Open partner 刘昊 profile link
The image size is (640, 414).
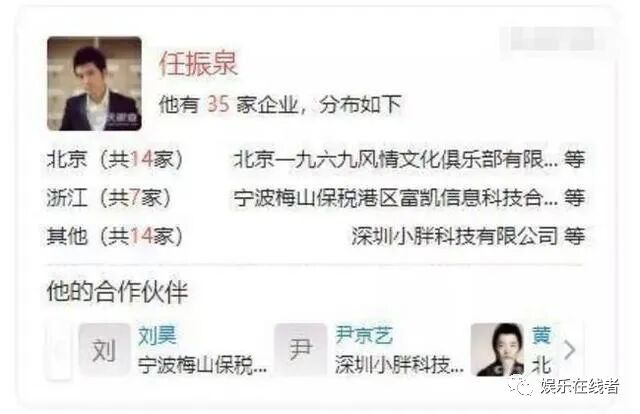[x=157, y=336]
